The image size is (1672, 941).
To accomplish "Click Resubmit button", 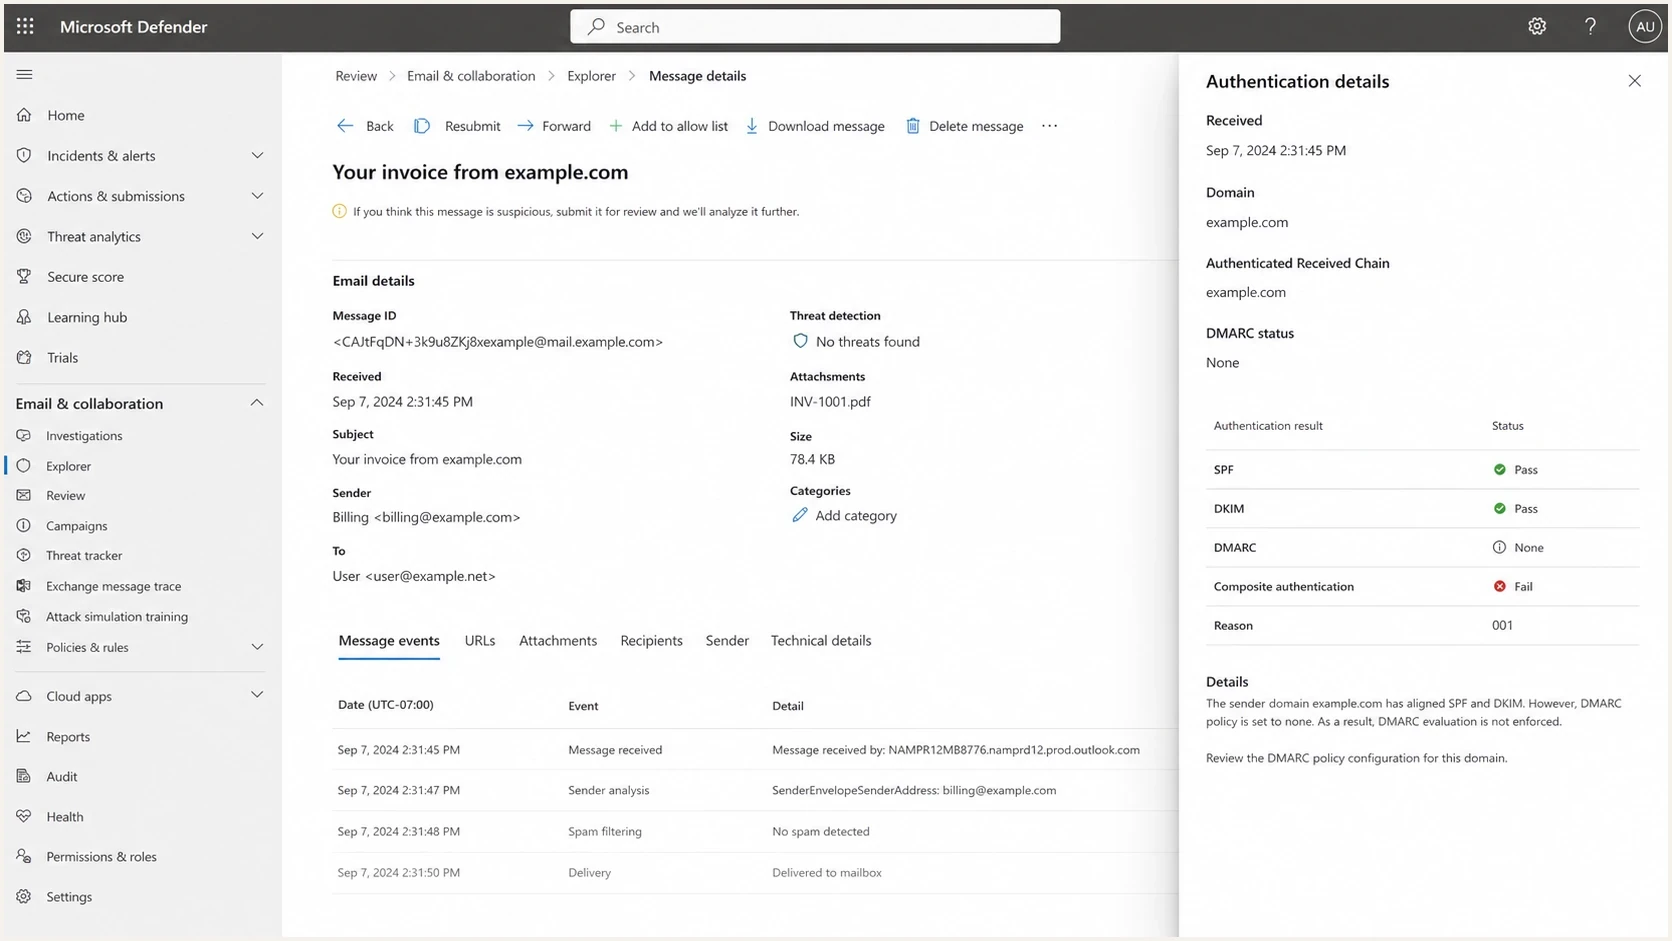I will point(457,126).
